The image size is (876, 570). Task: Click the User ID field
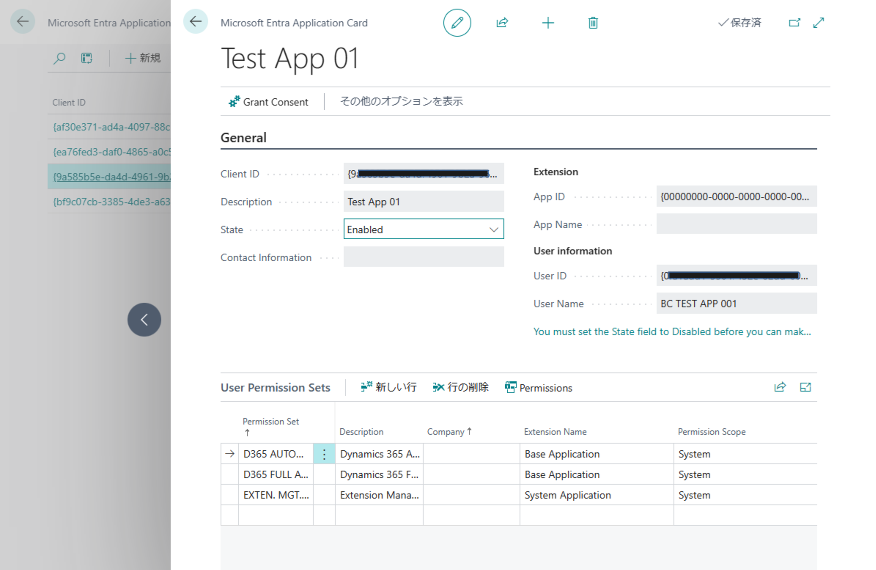pyautogui.click(x=736, y=276)
